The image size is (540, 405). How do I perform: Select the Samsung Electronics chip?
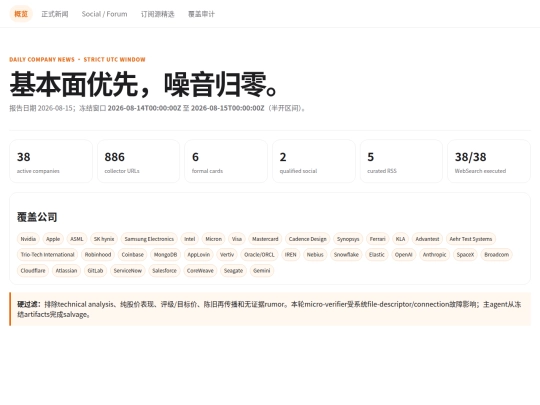(x=149, y=239)
